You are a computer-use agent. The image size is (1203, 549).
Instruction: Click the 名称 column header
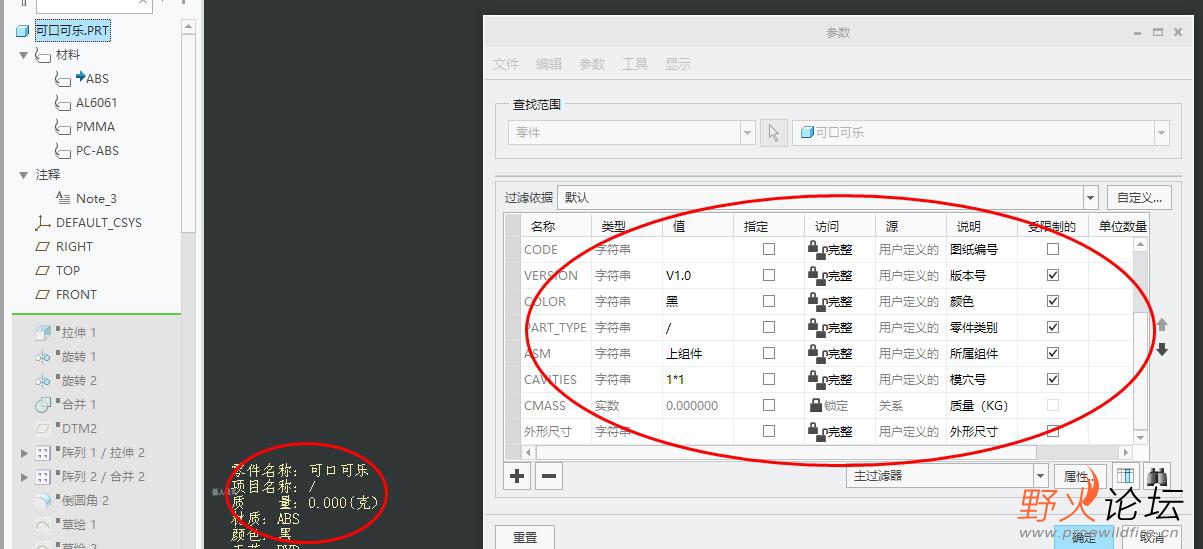coord(542,226)
